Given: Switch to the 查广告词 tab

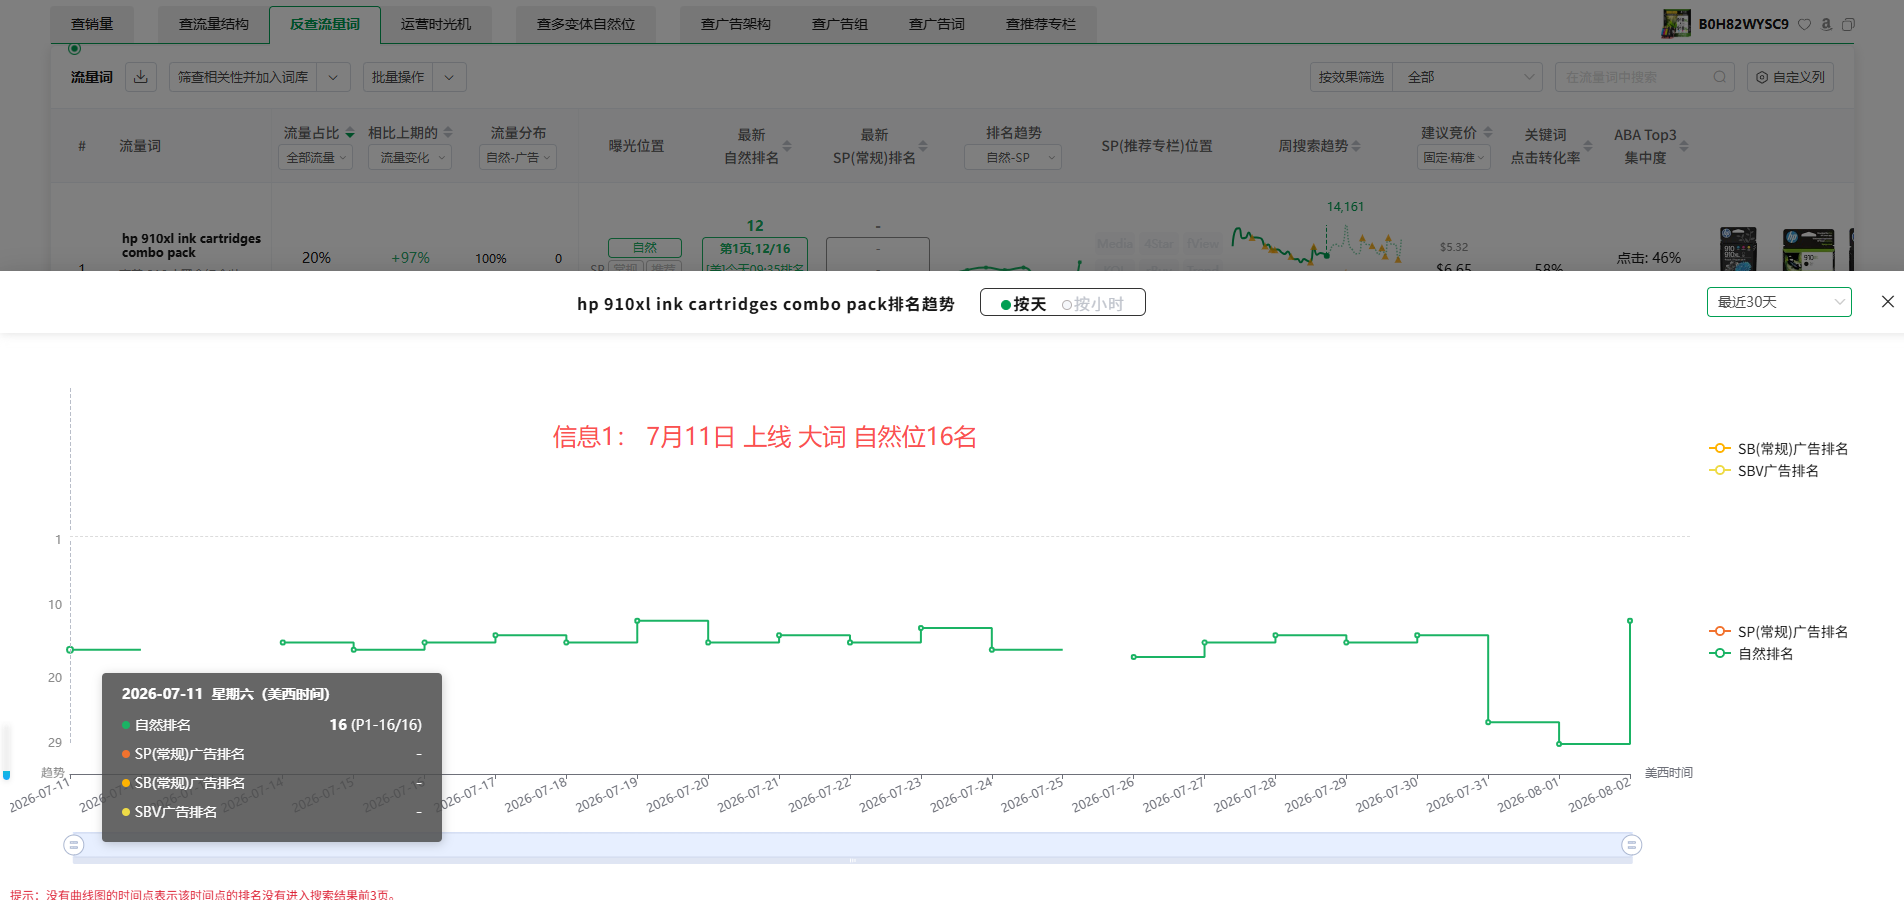Looking at the screenshot, I should point(937,24).
